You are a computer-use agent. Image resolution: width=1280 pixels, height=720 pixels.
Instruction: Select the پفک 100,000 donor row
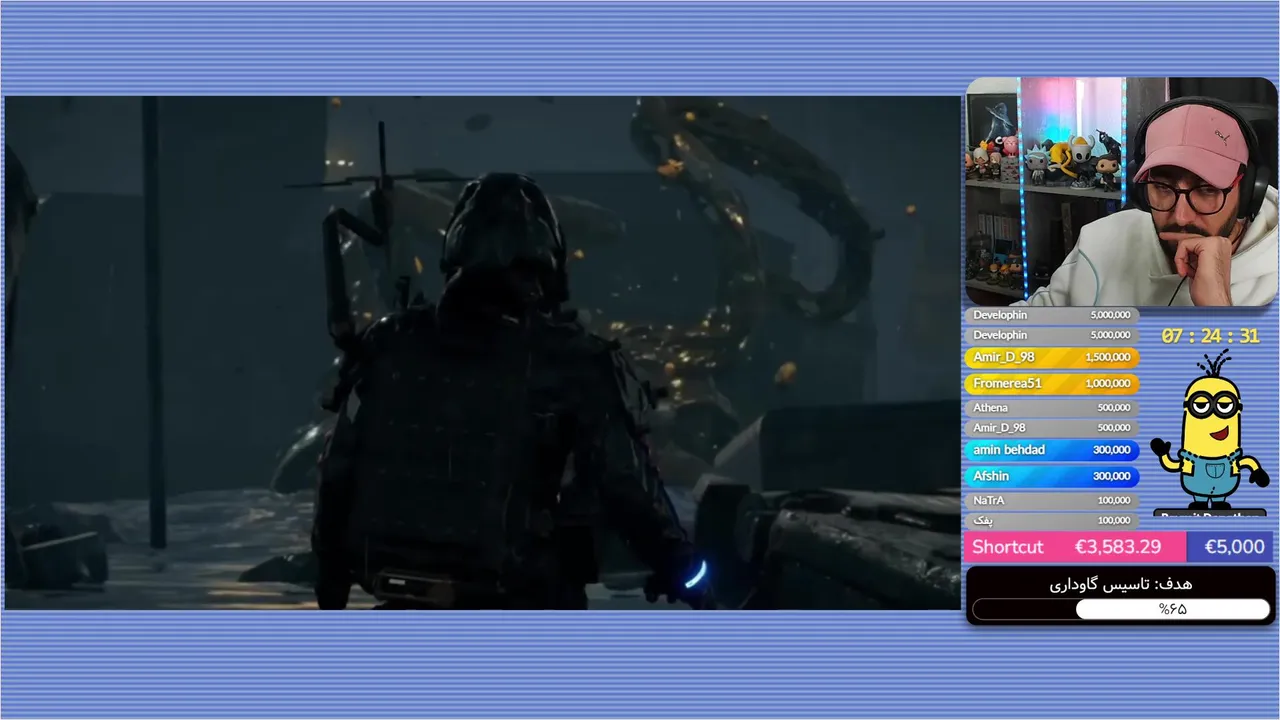coord(1052,520)
